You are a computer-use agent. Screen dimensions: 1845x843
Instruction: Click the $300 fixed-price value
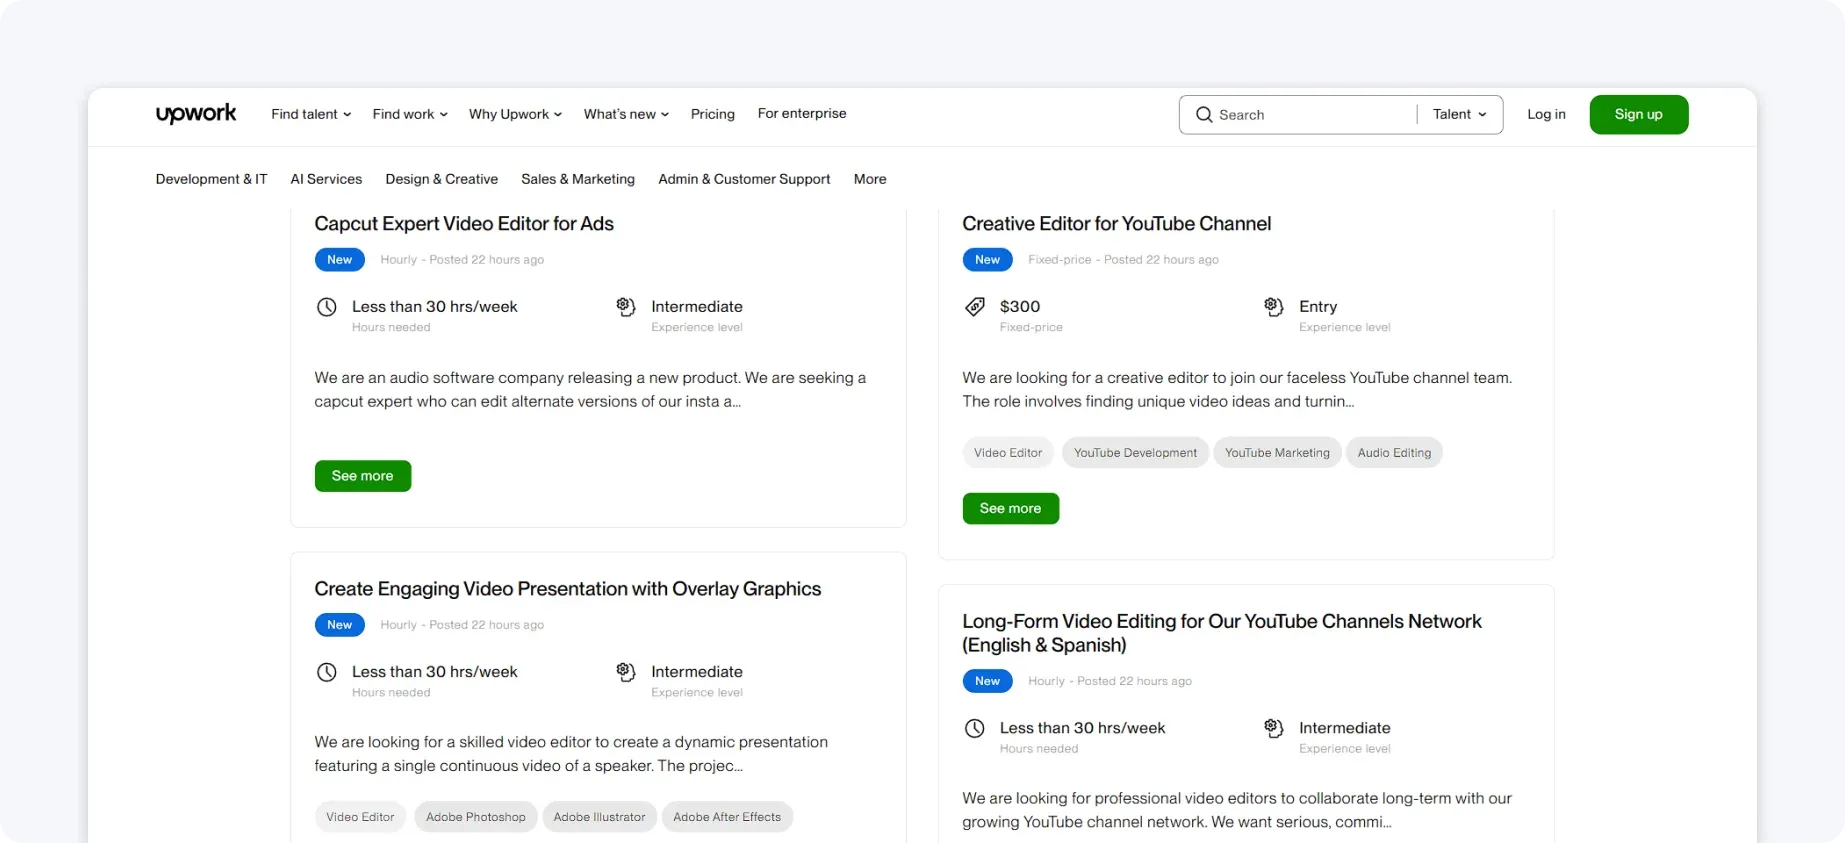click(x=1020, y=307)
